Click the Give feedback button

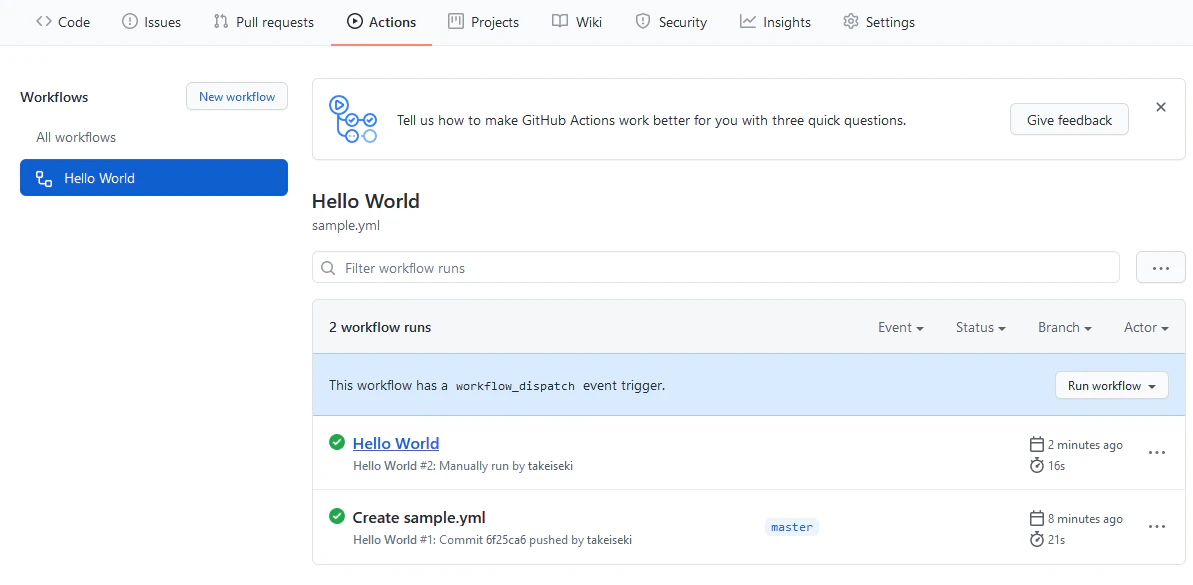1069,120
